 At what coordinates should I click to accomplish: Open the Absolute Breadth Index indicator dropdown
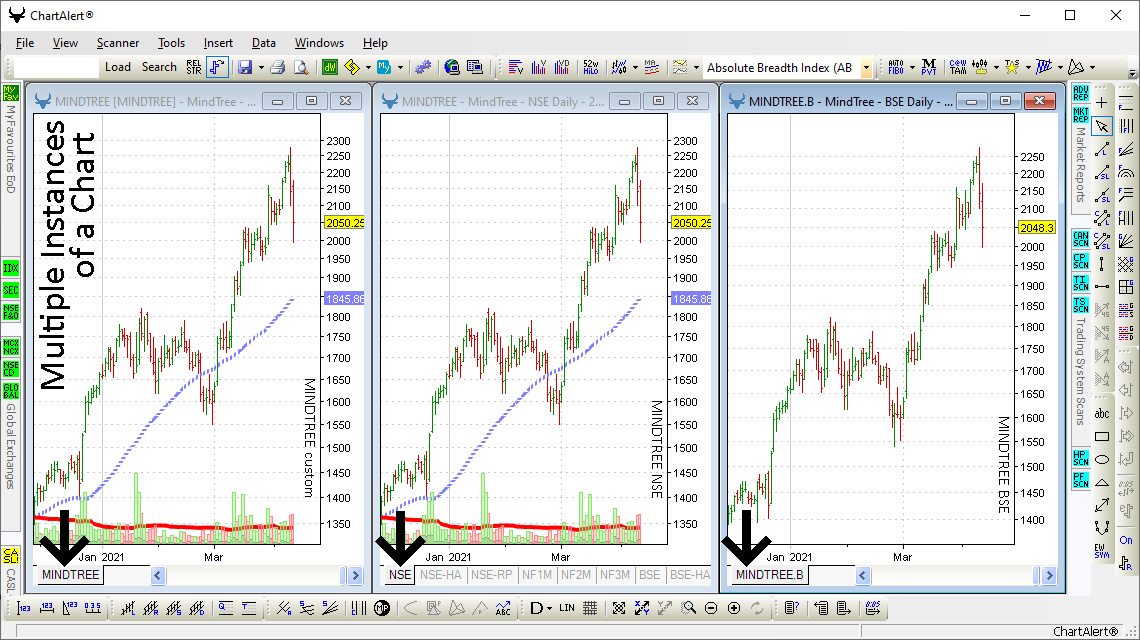[x=866, y=68]
